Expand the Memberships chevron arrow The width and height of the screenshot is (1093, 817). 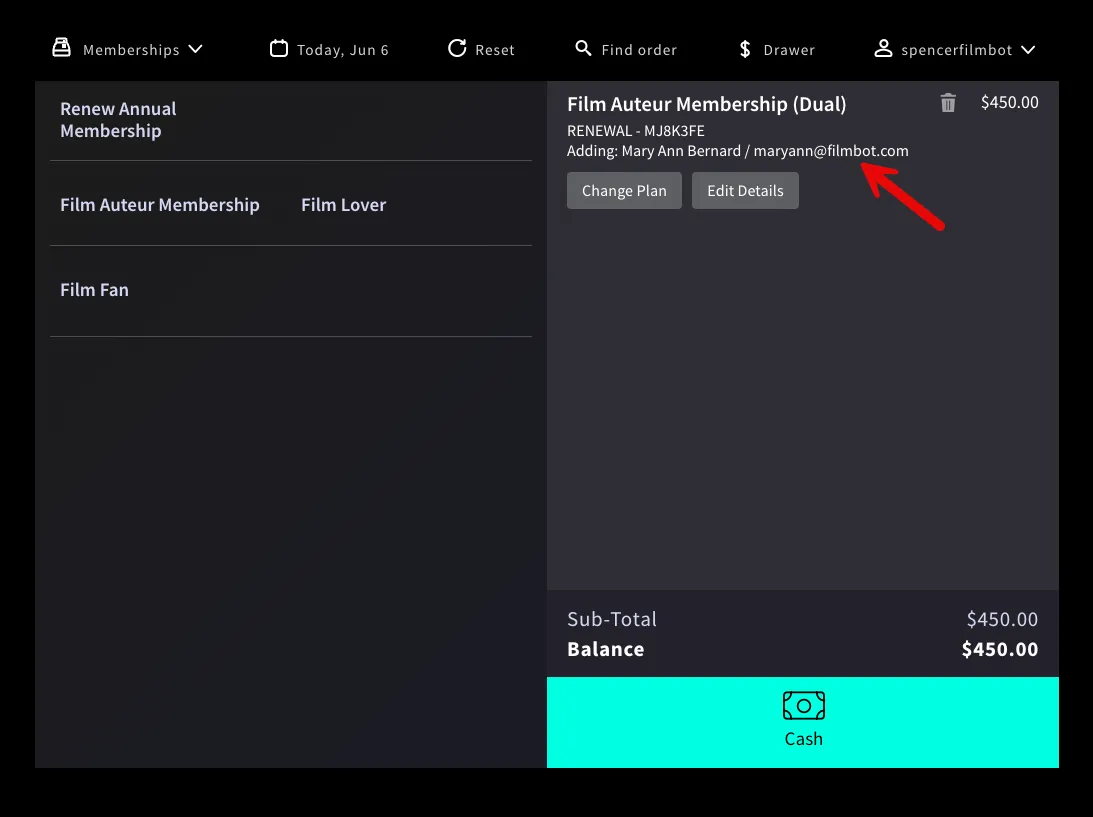pyautogui.click(x=196, y=49)
